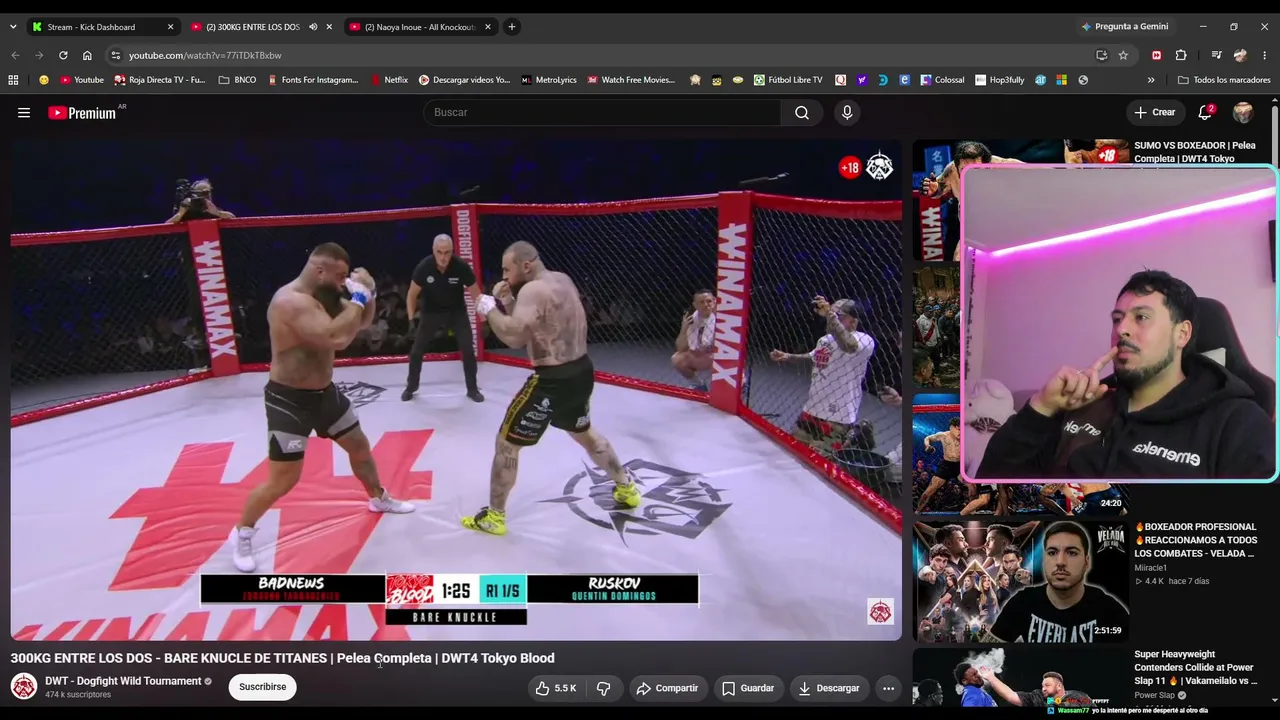
Task: Close the Naoya Inoue tab
Action: click(x=488, y=27)
